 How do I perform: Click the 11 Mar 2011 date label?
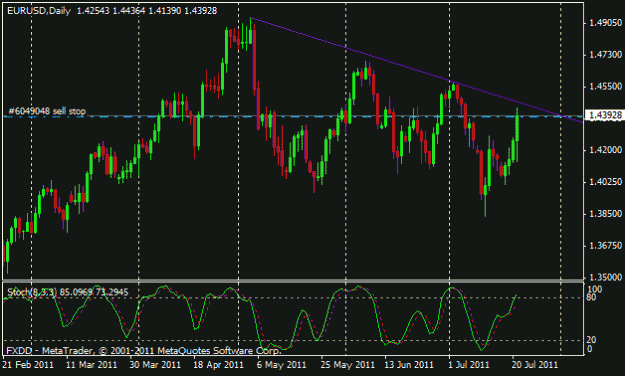tap(92, 365)
